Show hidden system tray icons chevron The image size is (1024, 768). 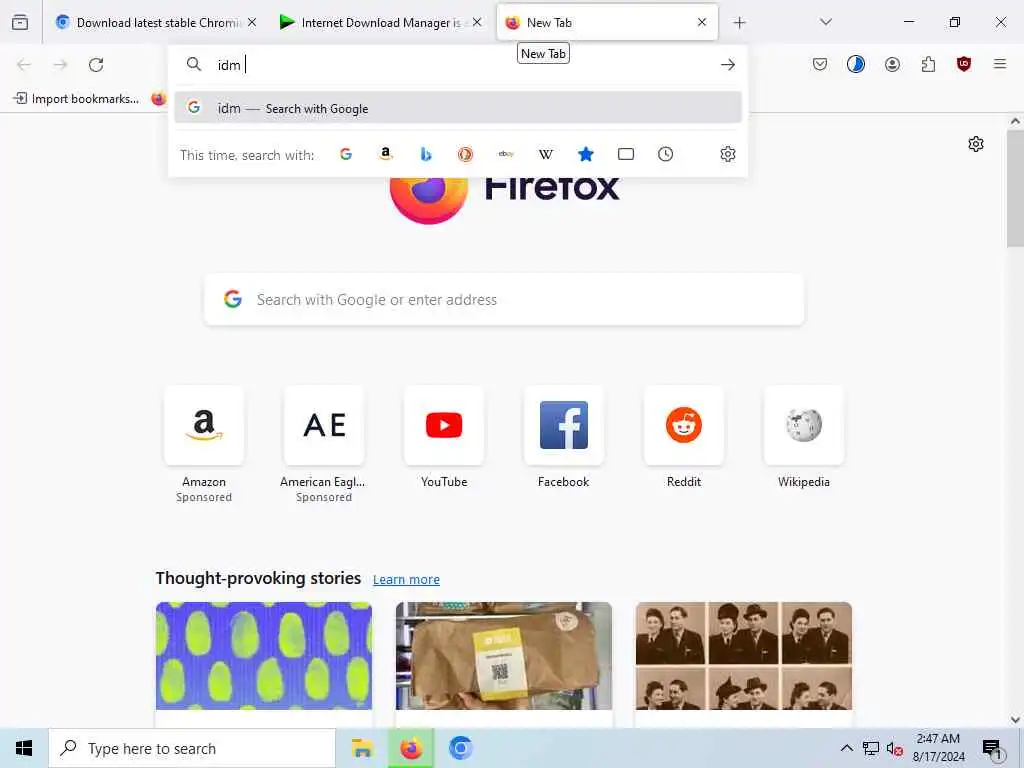click(846, 748)
